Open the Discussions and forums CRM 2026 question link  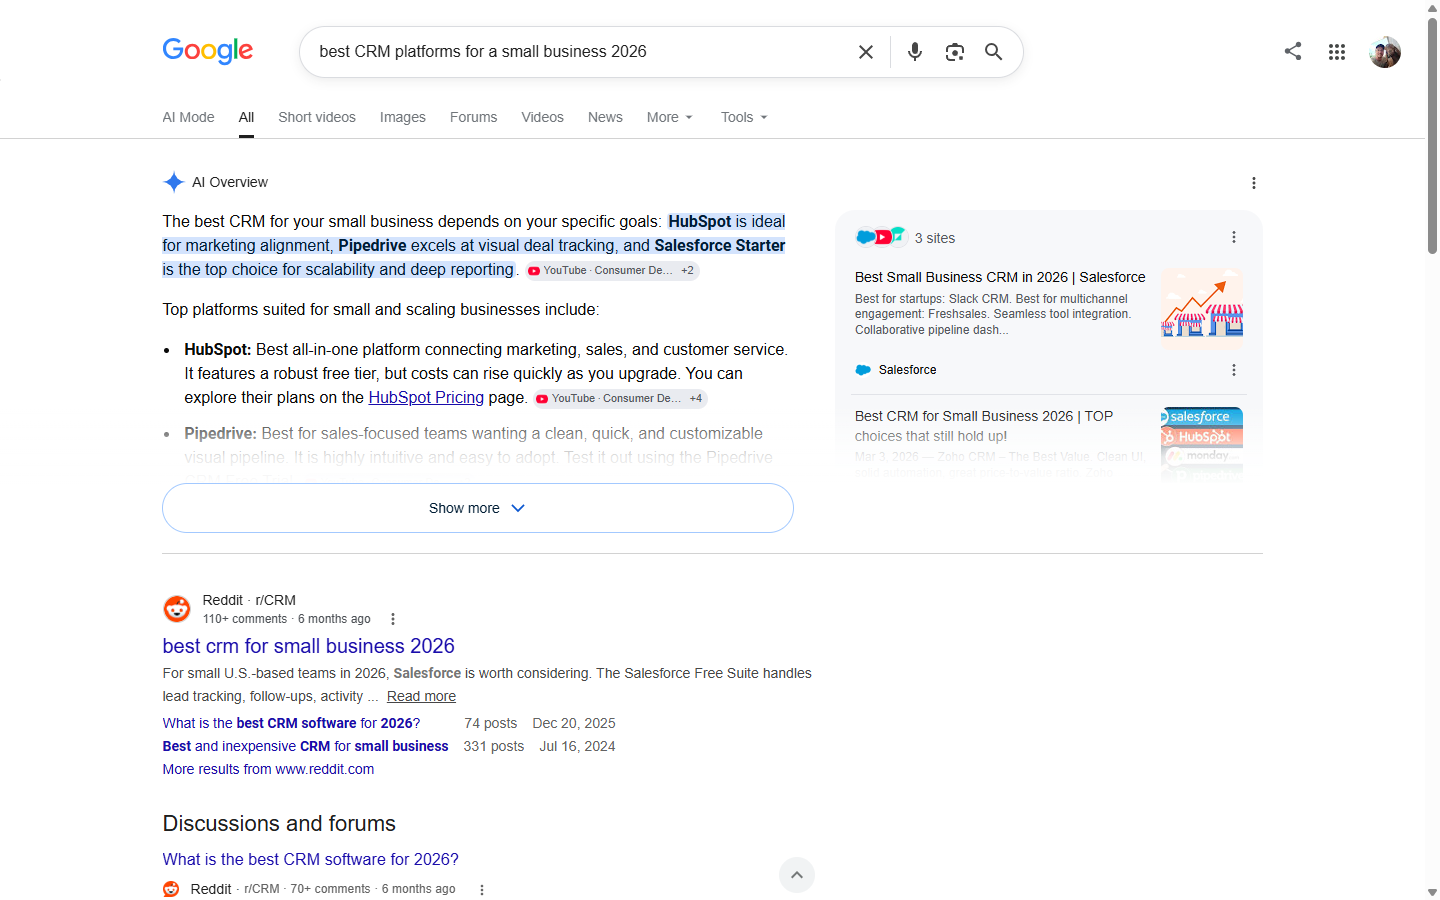(x=311, y=859)
